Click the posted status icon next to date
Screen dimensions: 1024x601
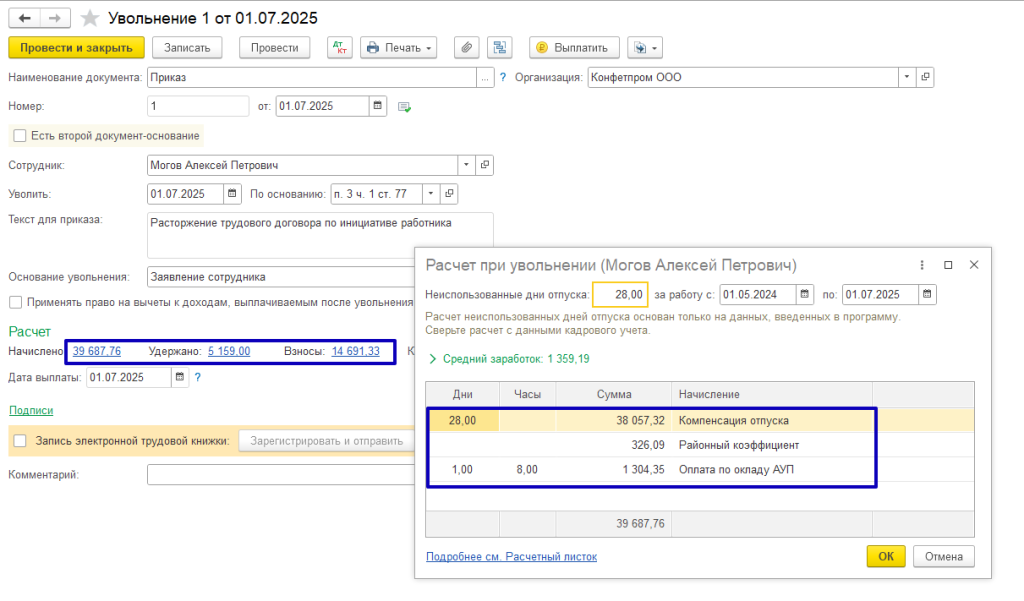pyautogui.click(x=405, y=107)
